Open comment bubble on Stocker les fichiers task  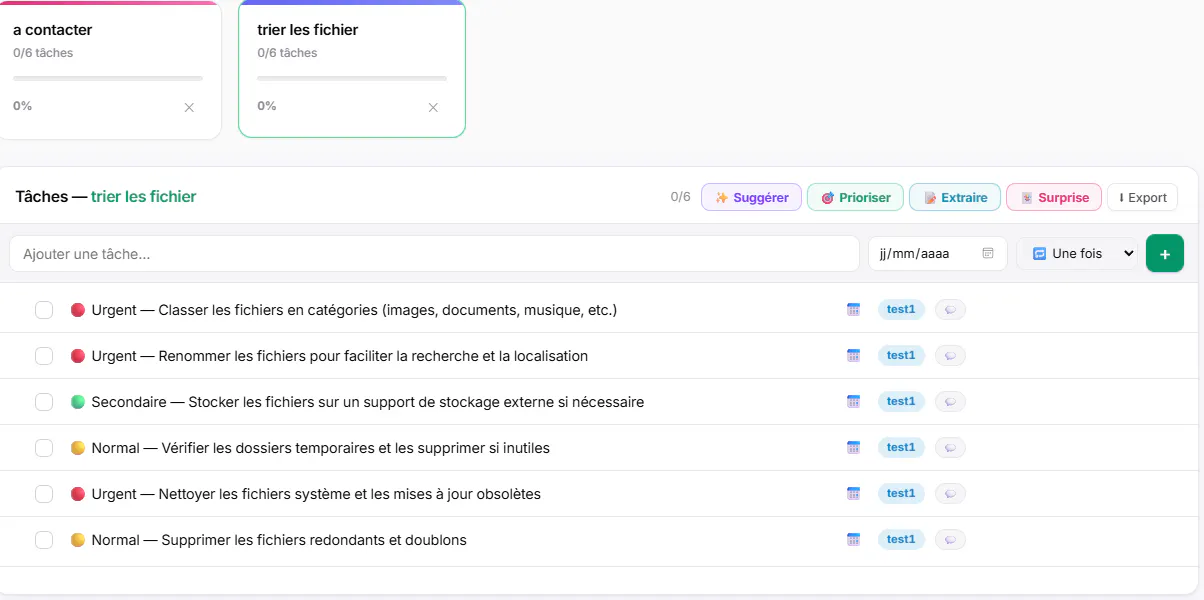[950, 402]
